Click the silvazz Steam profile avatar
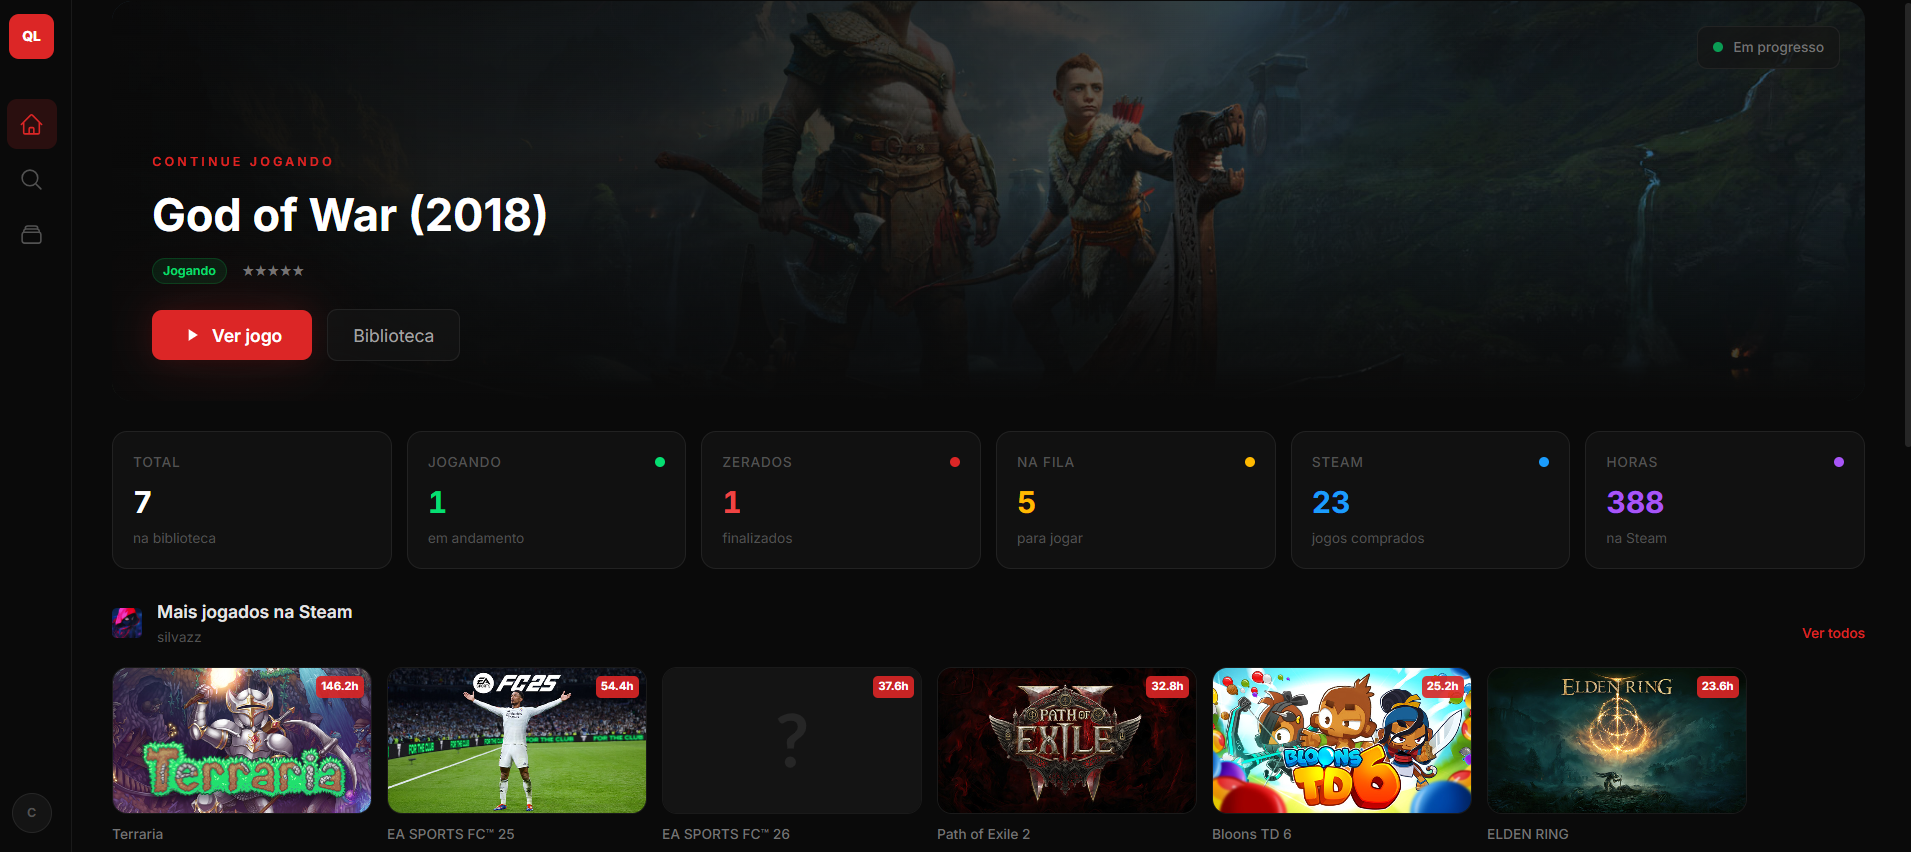The height and width of the screenshot is (852, 1911). [x=127, y=623]
